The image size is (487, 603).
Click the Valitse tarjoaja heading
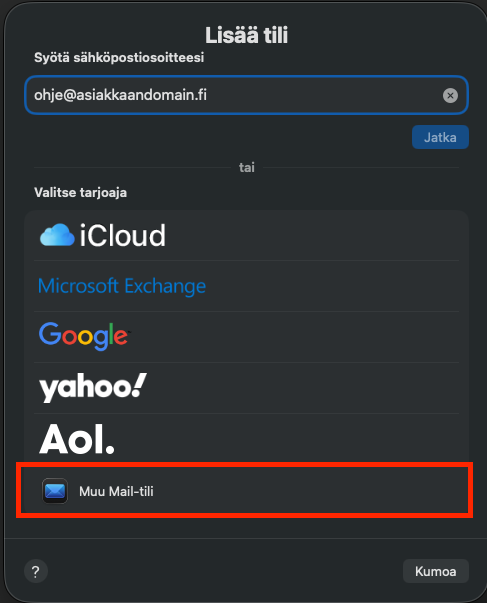point(80,192)
